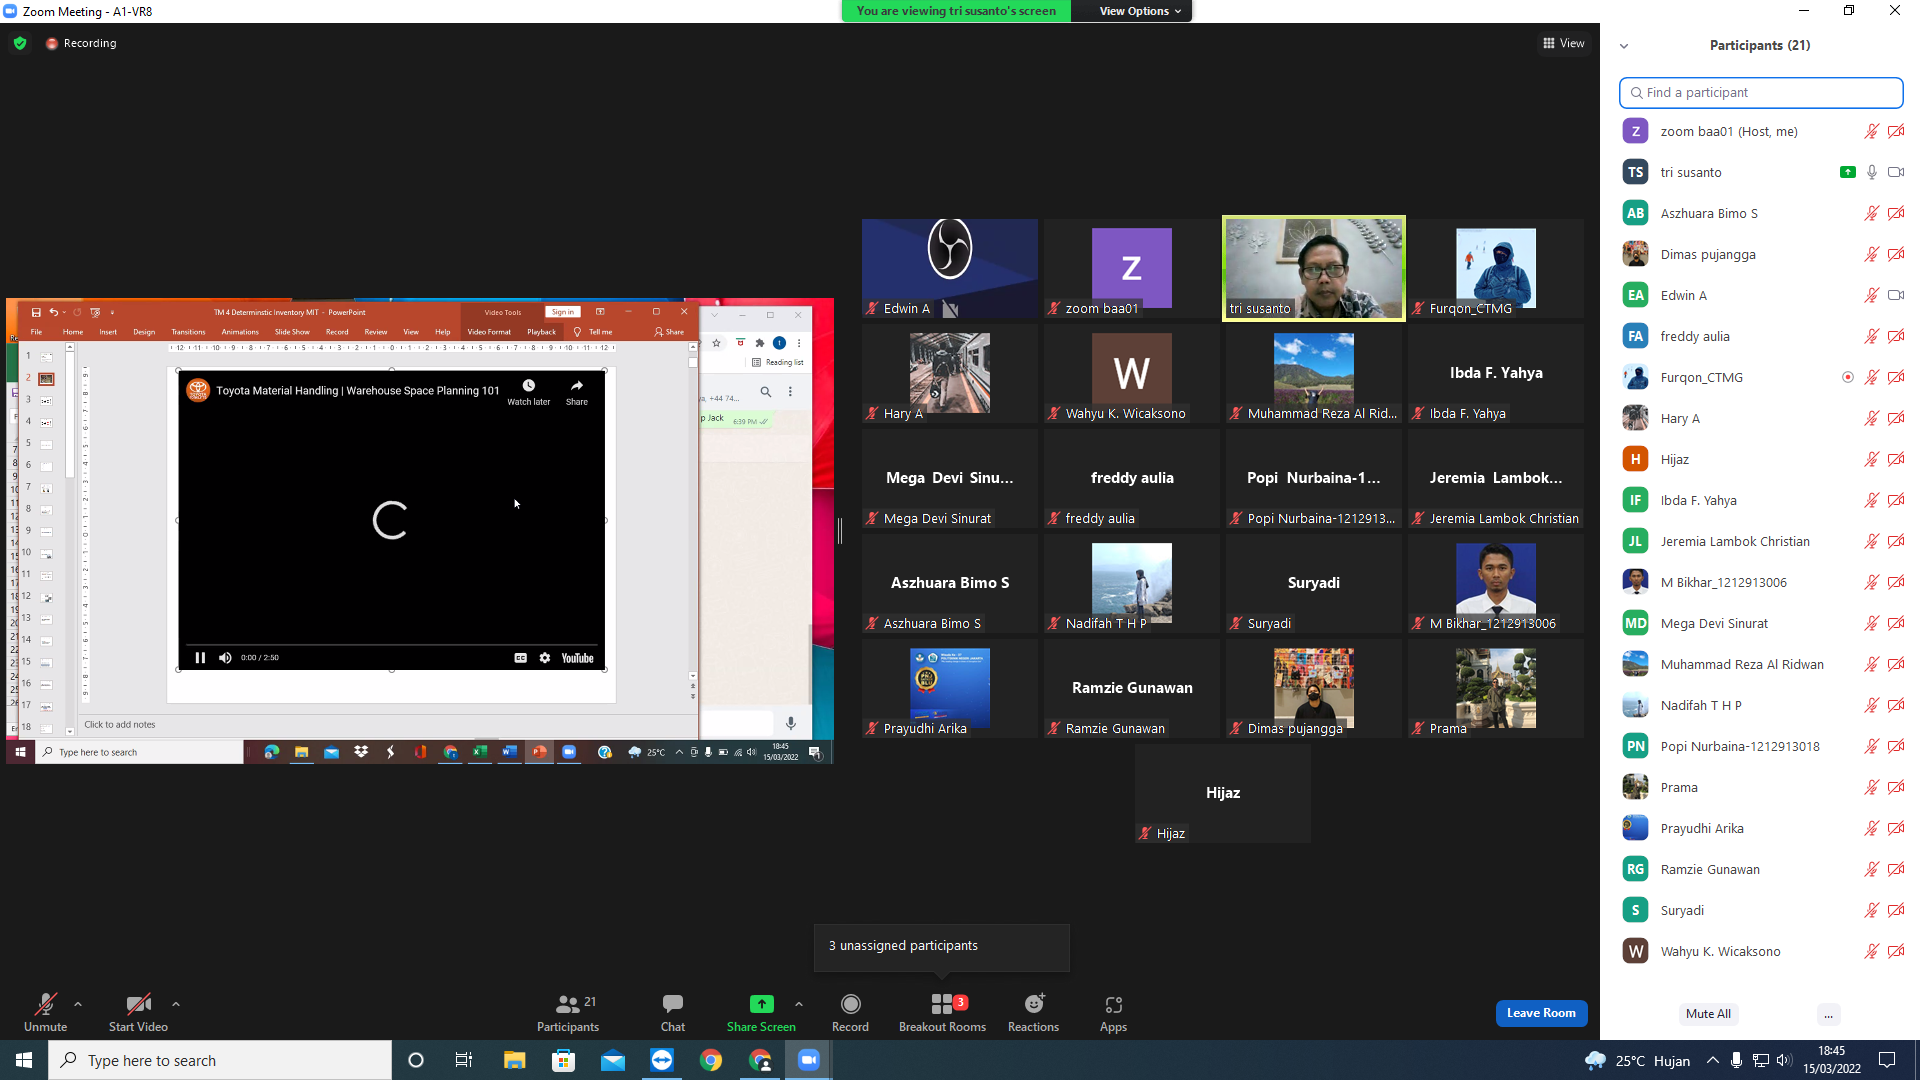This screenshot has height=1080, width=1920.
Task: Open File Explorer from the taskbar
Action: pos(514,1060)
